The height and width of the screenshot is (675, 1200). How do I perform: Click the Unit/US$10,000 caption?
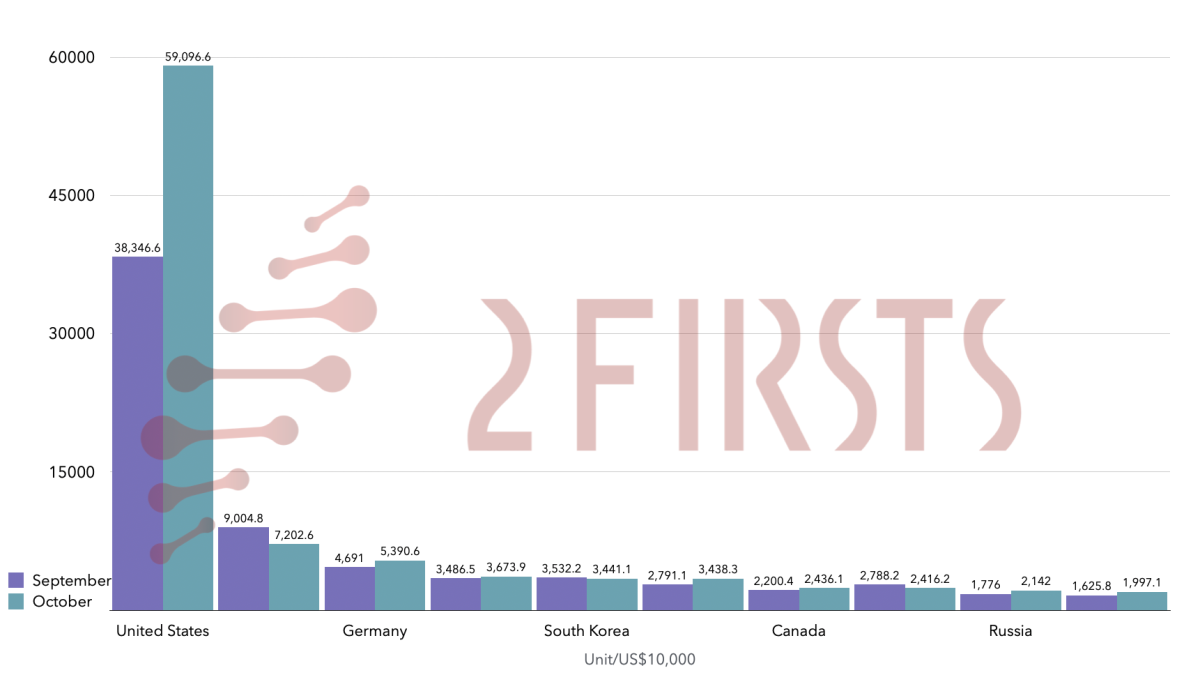click(640, 659)
